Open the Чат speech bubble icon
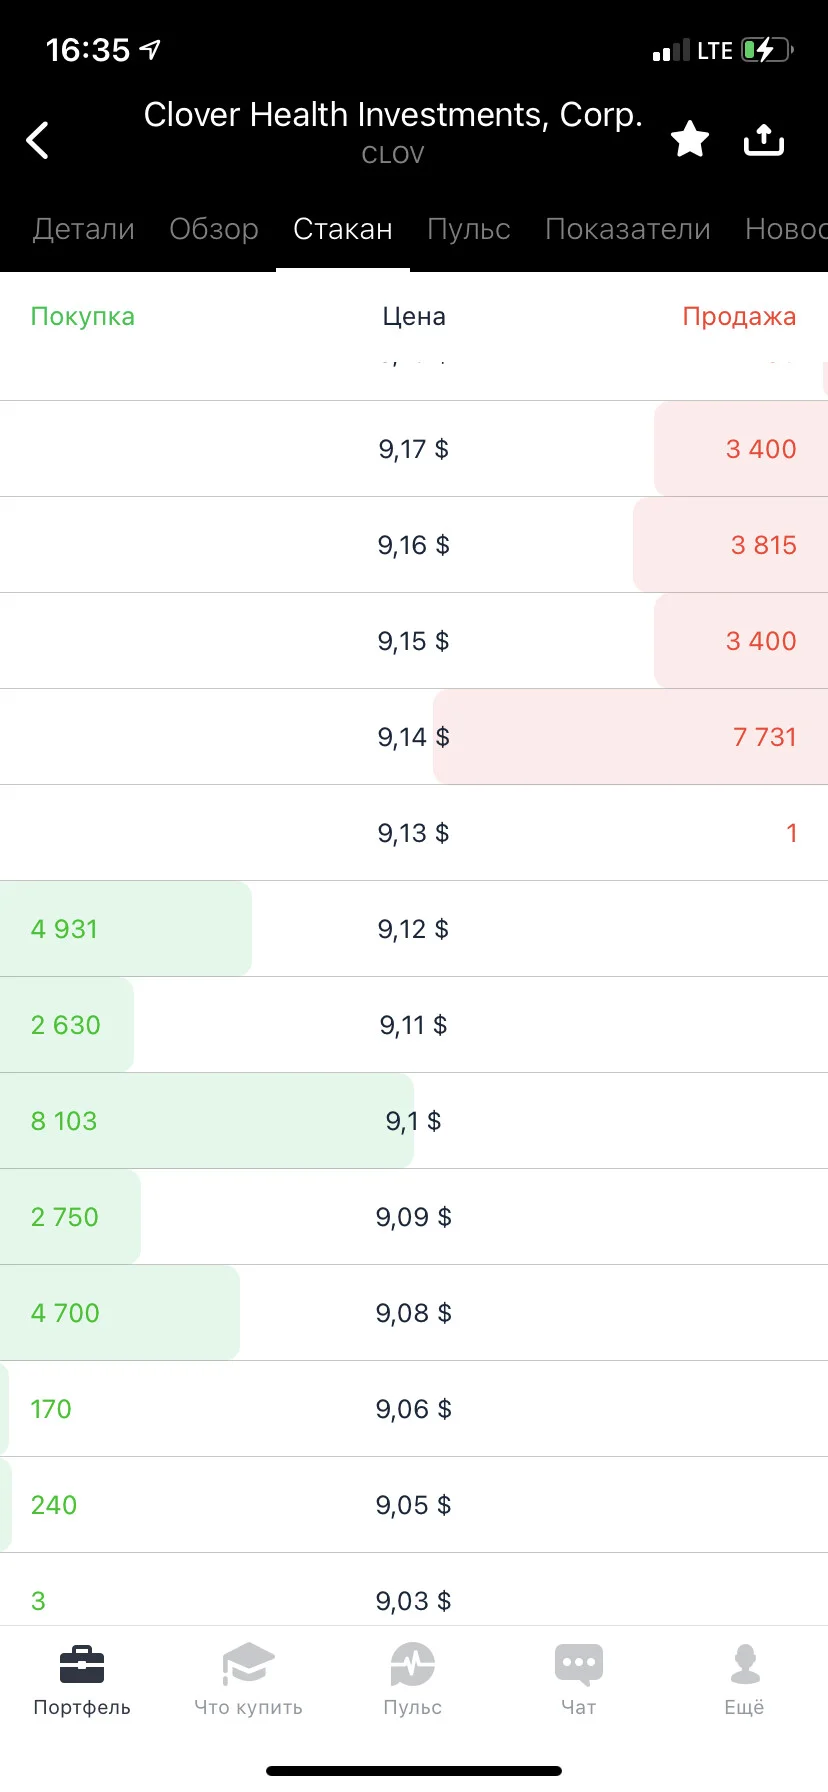Screen dimensions: 828x1792 [x=579, y=1665]
